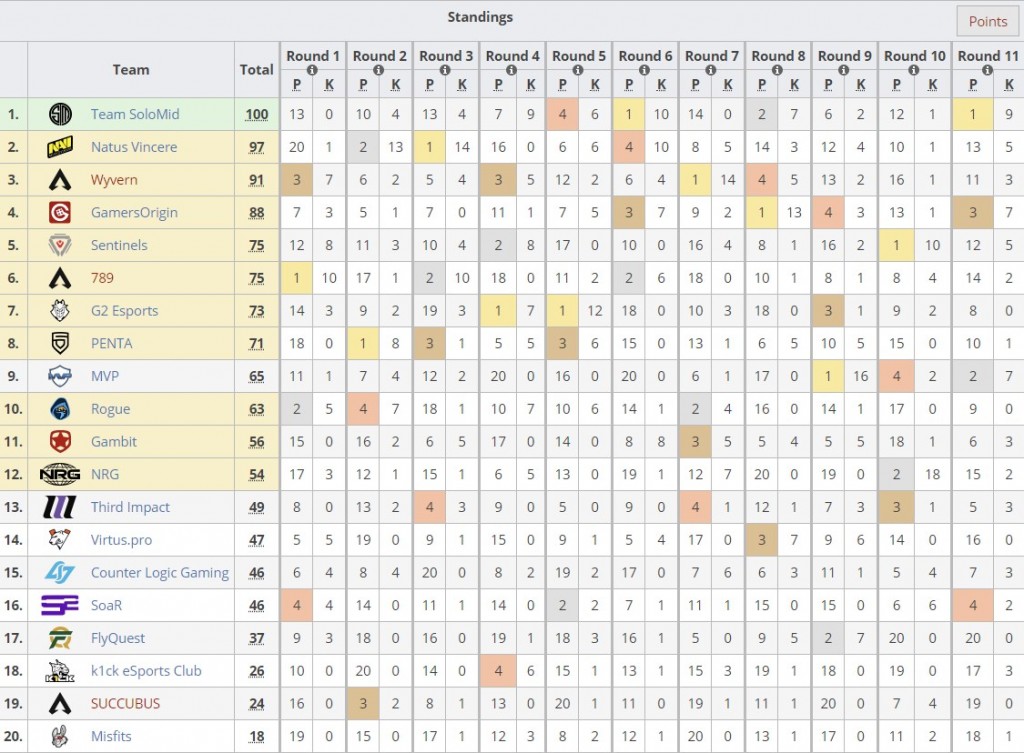Open the SoaR team link
This screenshot has height=753, width=1024.
click(106, 605)
